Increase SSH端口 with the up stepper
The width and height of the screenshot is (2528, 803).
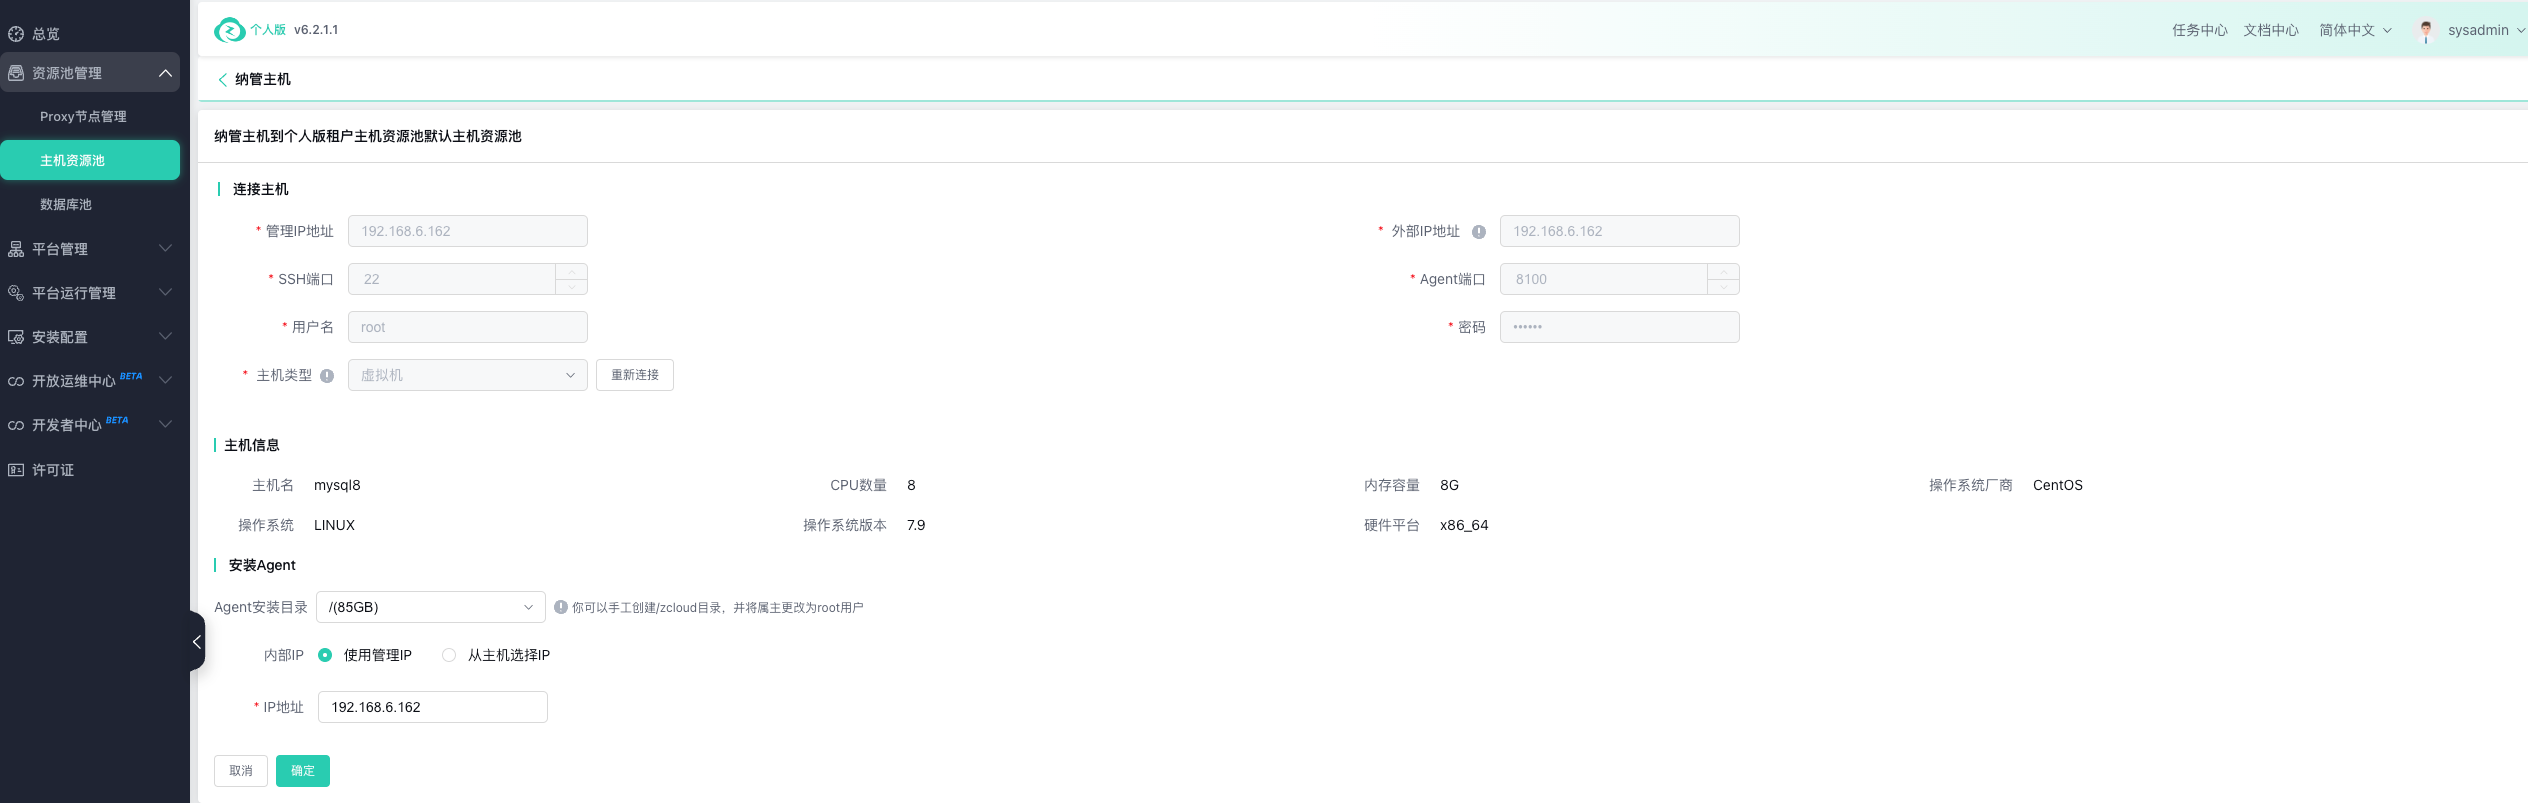(572, 272)
